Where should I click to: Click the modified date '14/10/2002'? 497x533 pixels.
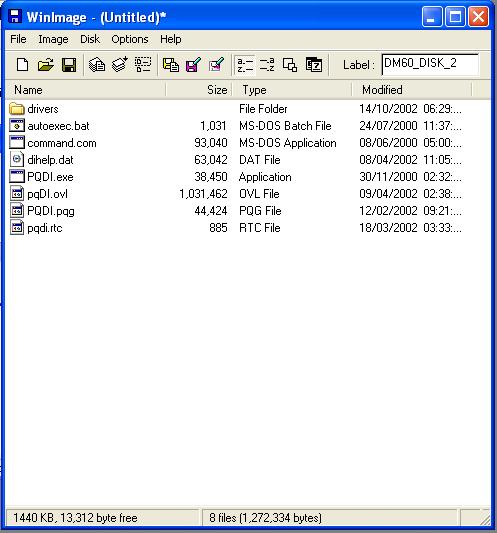388,109
